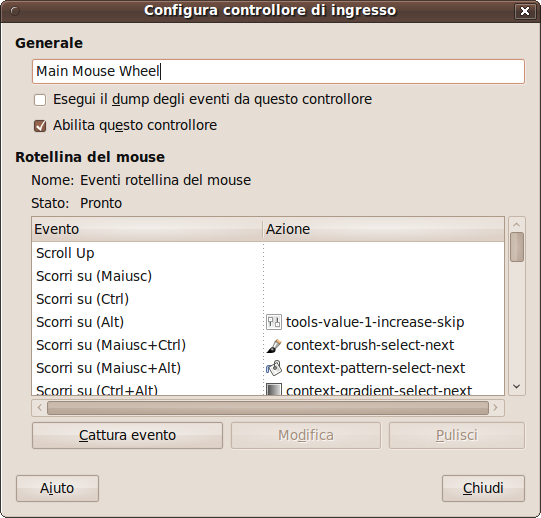Select the 'Scroll Up' event row
Screen dimensions: 541x518
pyautogui.click(x=268, y=253)
